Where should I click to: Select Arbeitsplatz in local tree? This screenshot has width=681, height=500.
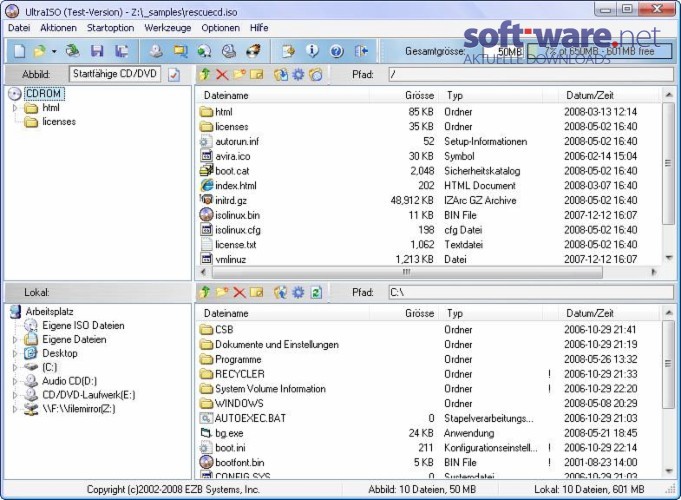[50, 311]
